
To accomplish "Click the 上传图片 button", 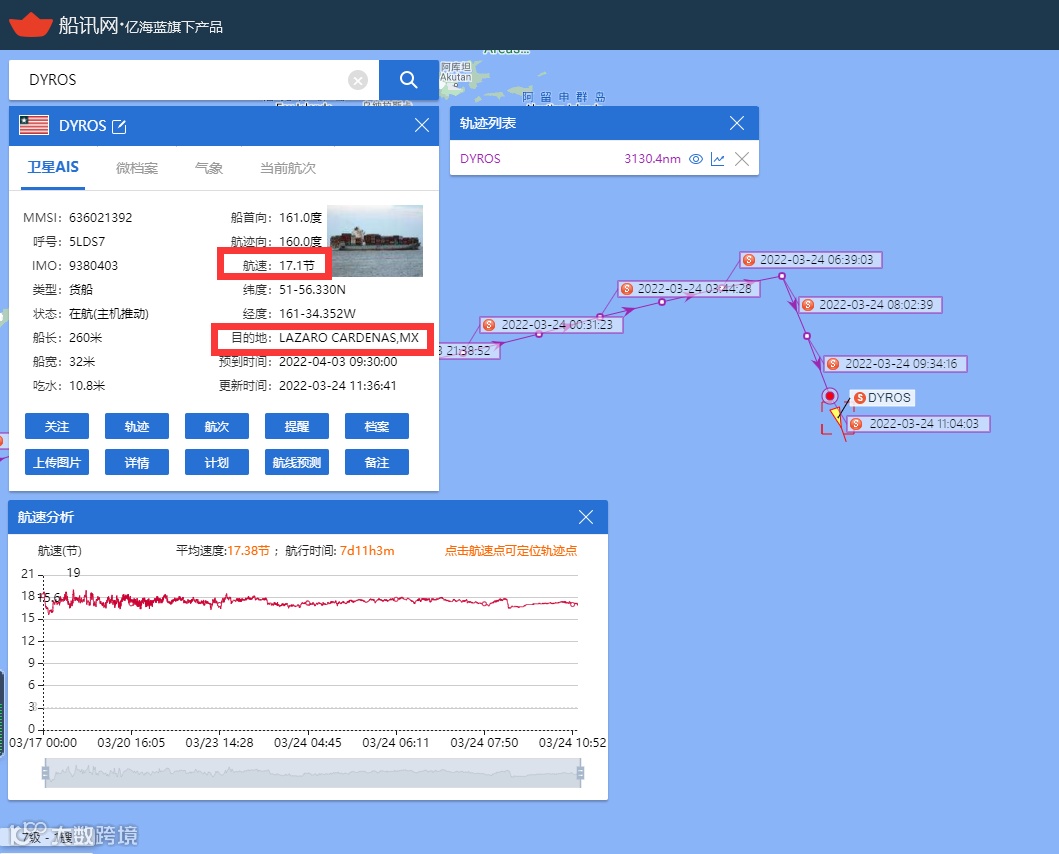I will coord(57,462).
